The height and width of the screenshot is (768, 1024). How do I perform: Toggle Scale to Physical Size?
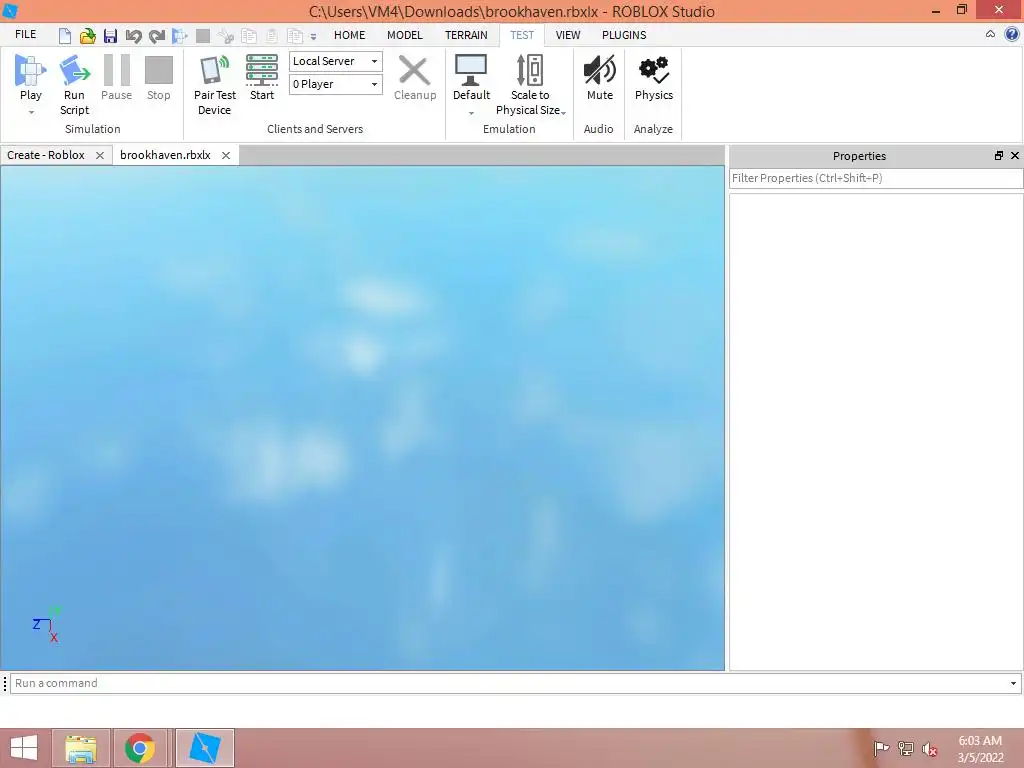pyautogui.click(x=530, y=85)
